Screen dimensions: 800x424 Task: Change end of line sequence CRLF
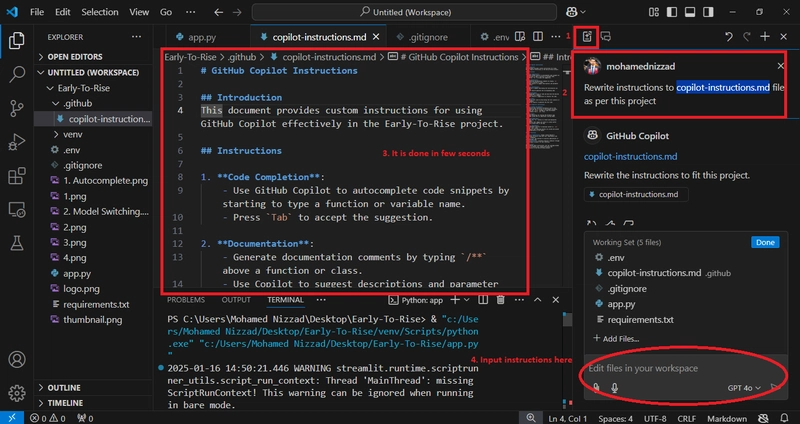(687, 418)
